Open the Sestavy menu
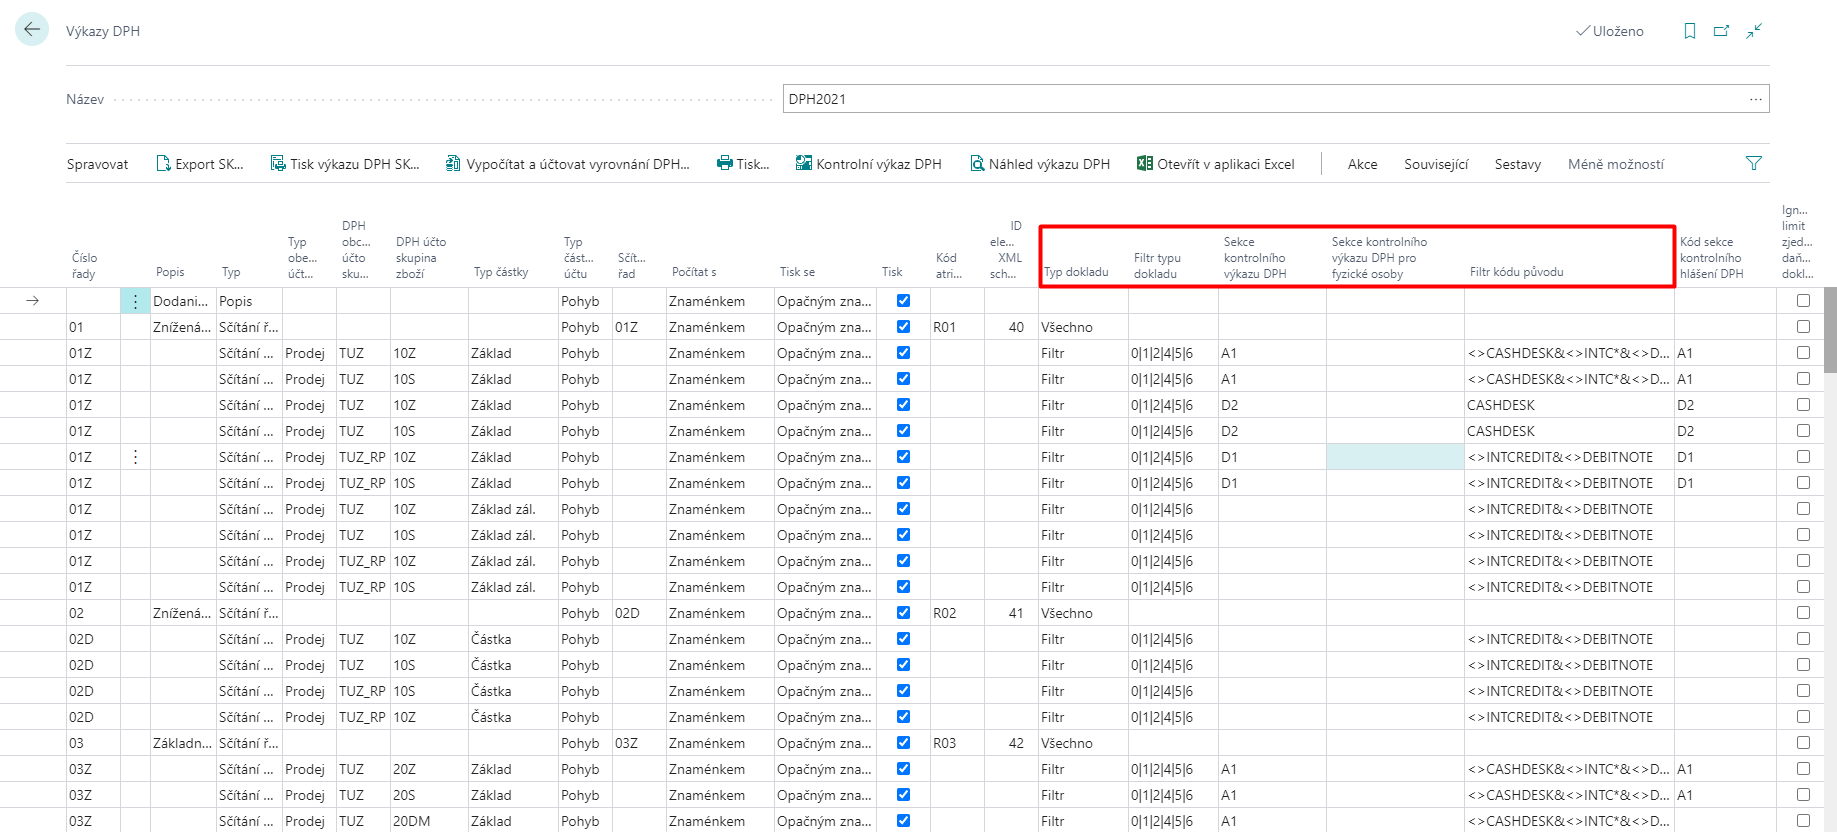This screenshot has width=1837, height=832. (1517, 164)
